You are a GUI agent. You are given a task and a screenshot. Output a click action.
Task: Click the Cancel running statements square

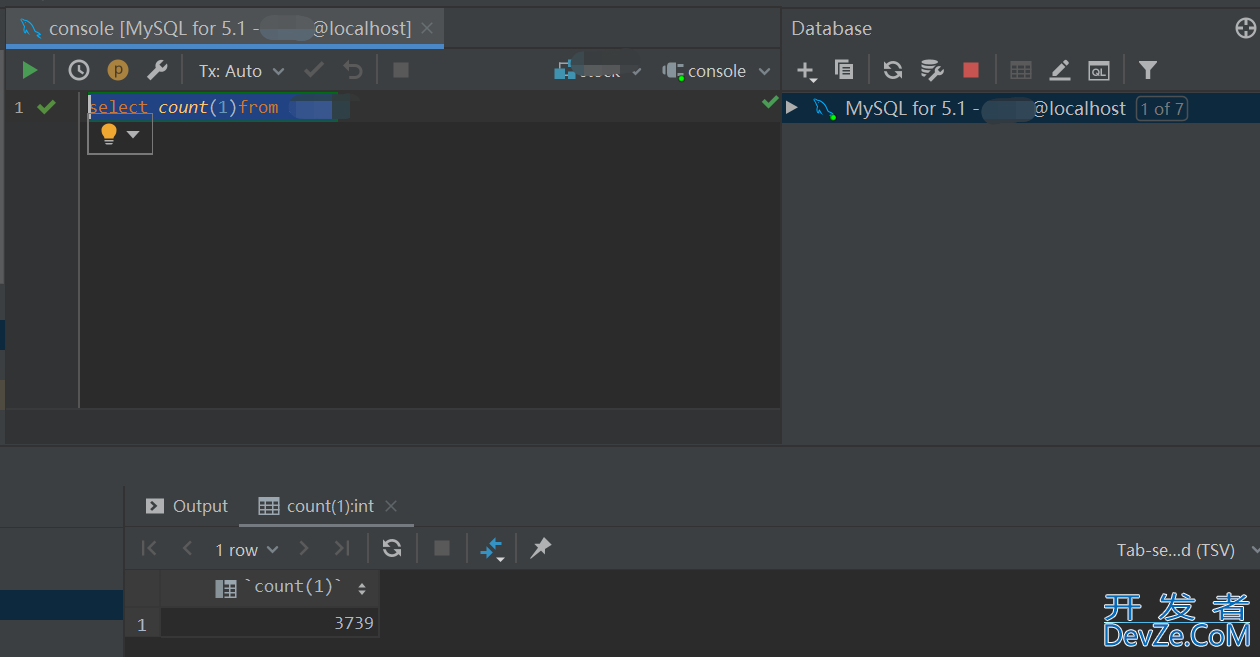pos(401,70)
